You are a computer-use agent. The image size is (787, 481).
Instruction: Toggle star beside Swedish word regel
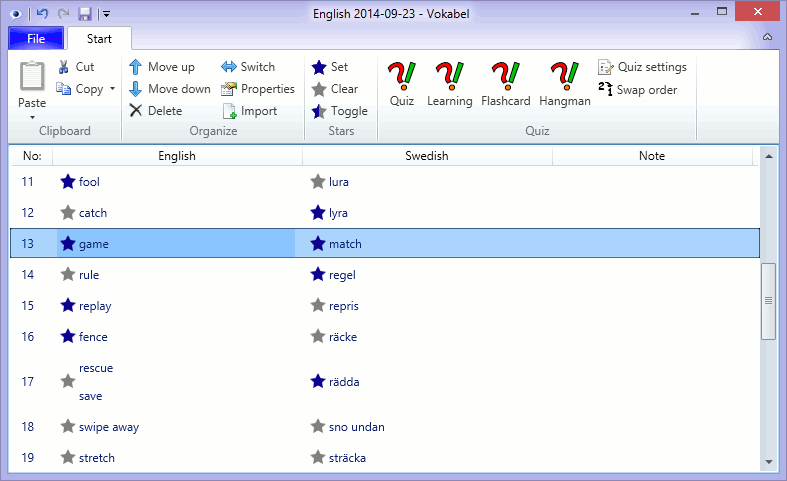click(318, 275)
